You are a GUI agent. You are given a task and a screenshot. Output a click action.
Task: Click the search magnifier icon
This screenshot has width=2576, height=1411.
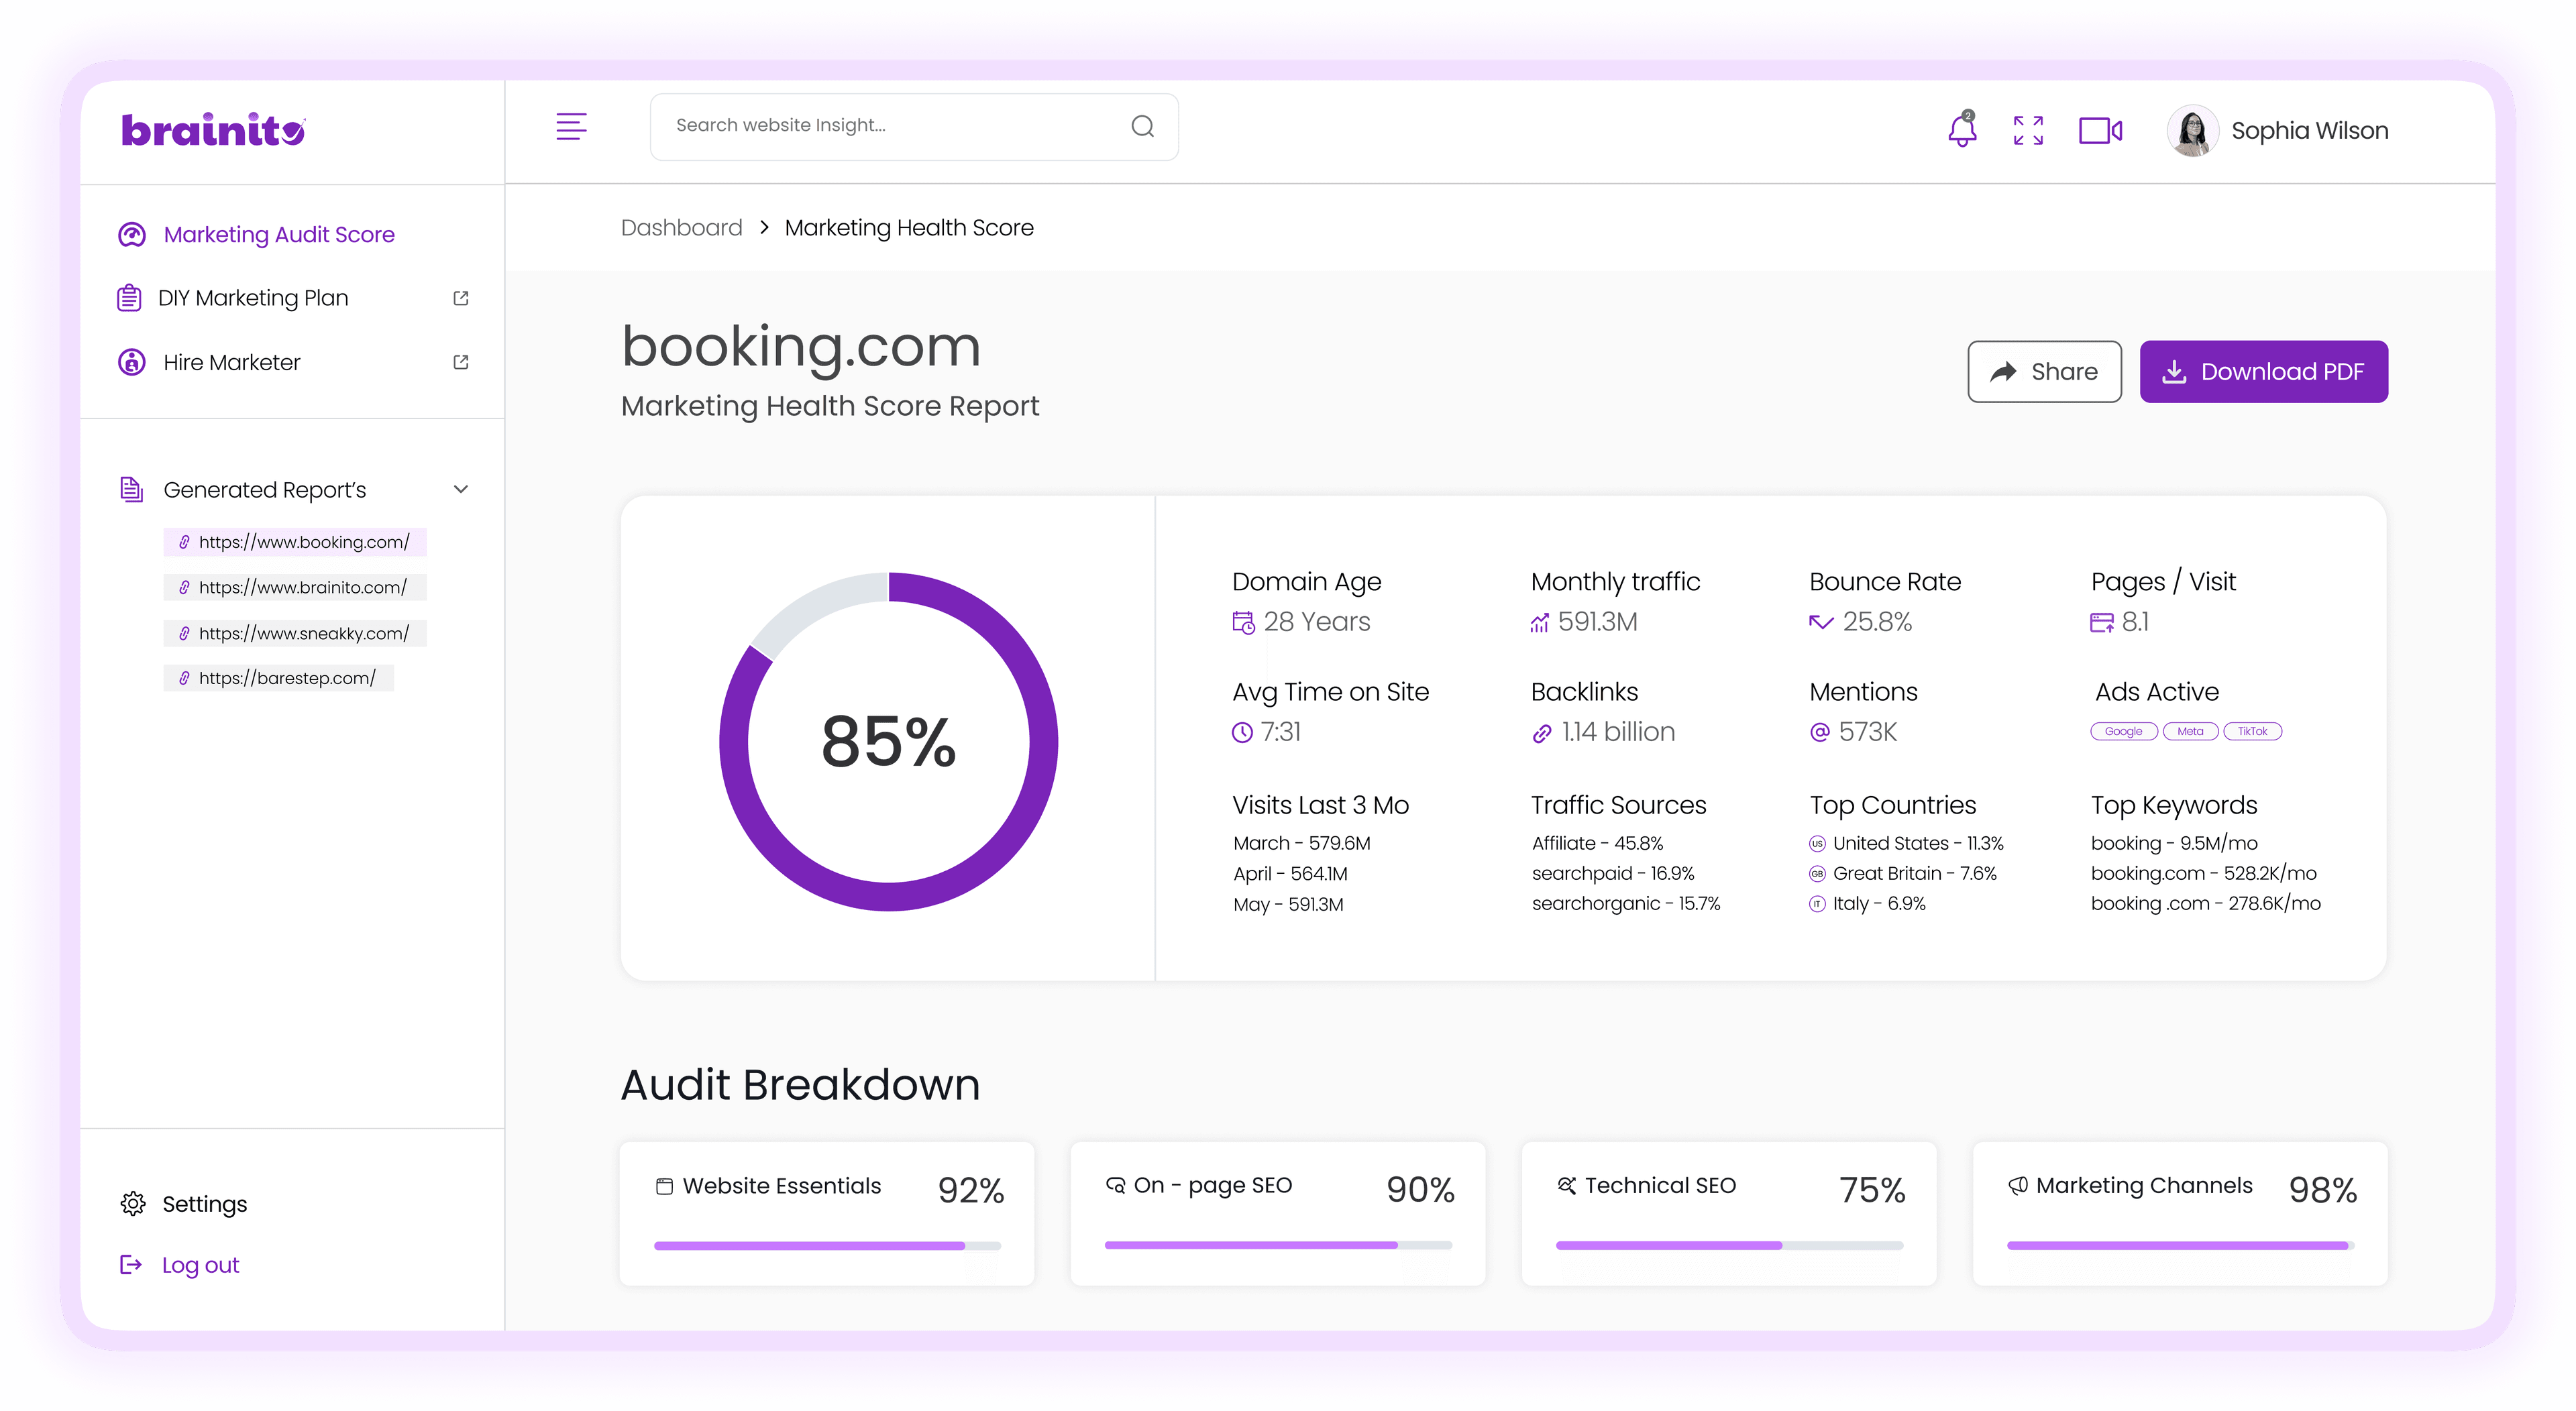coord(1142,126)
